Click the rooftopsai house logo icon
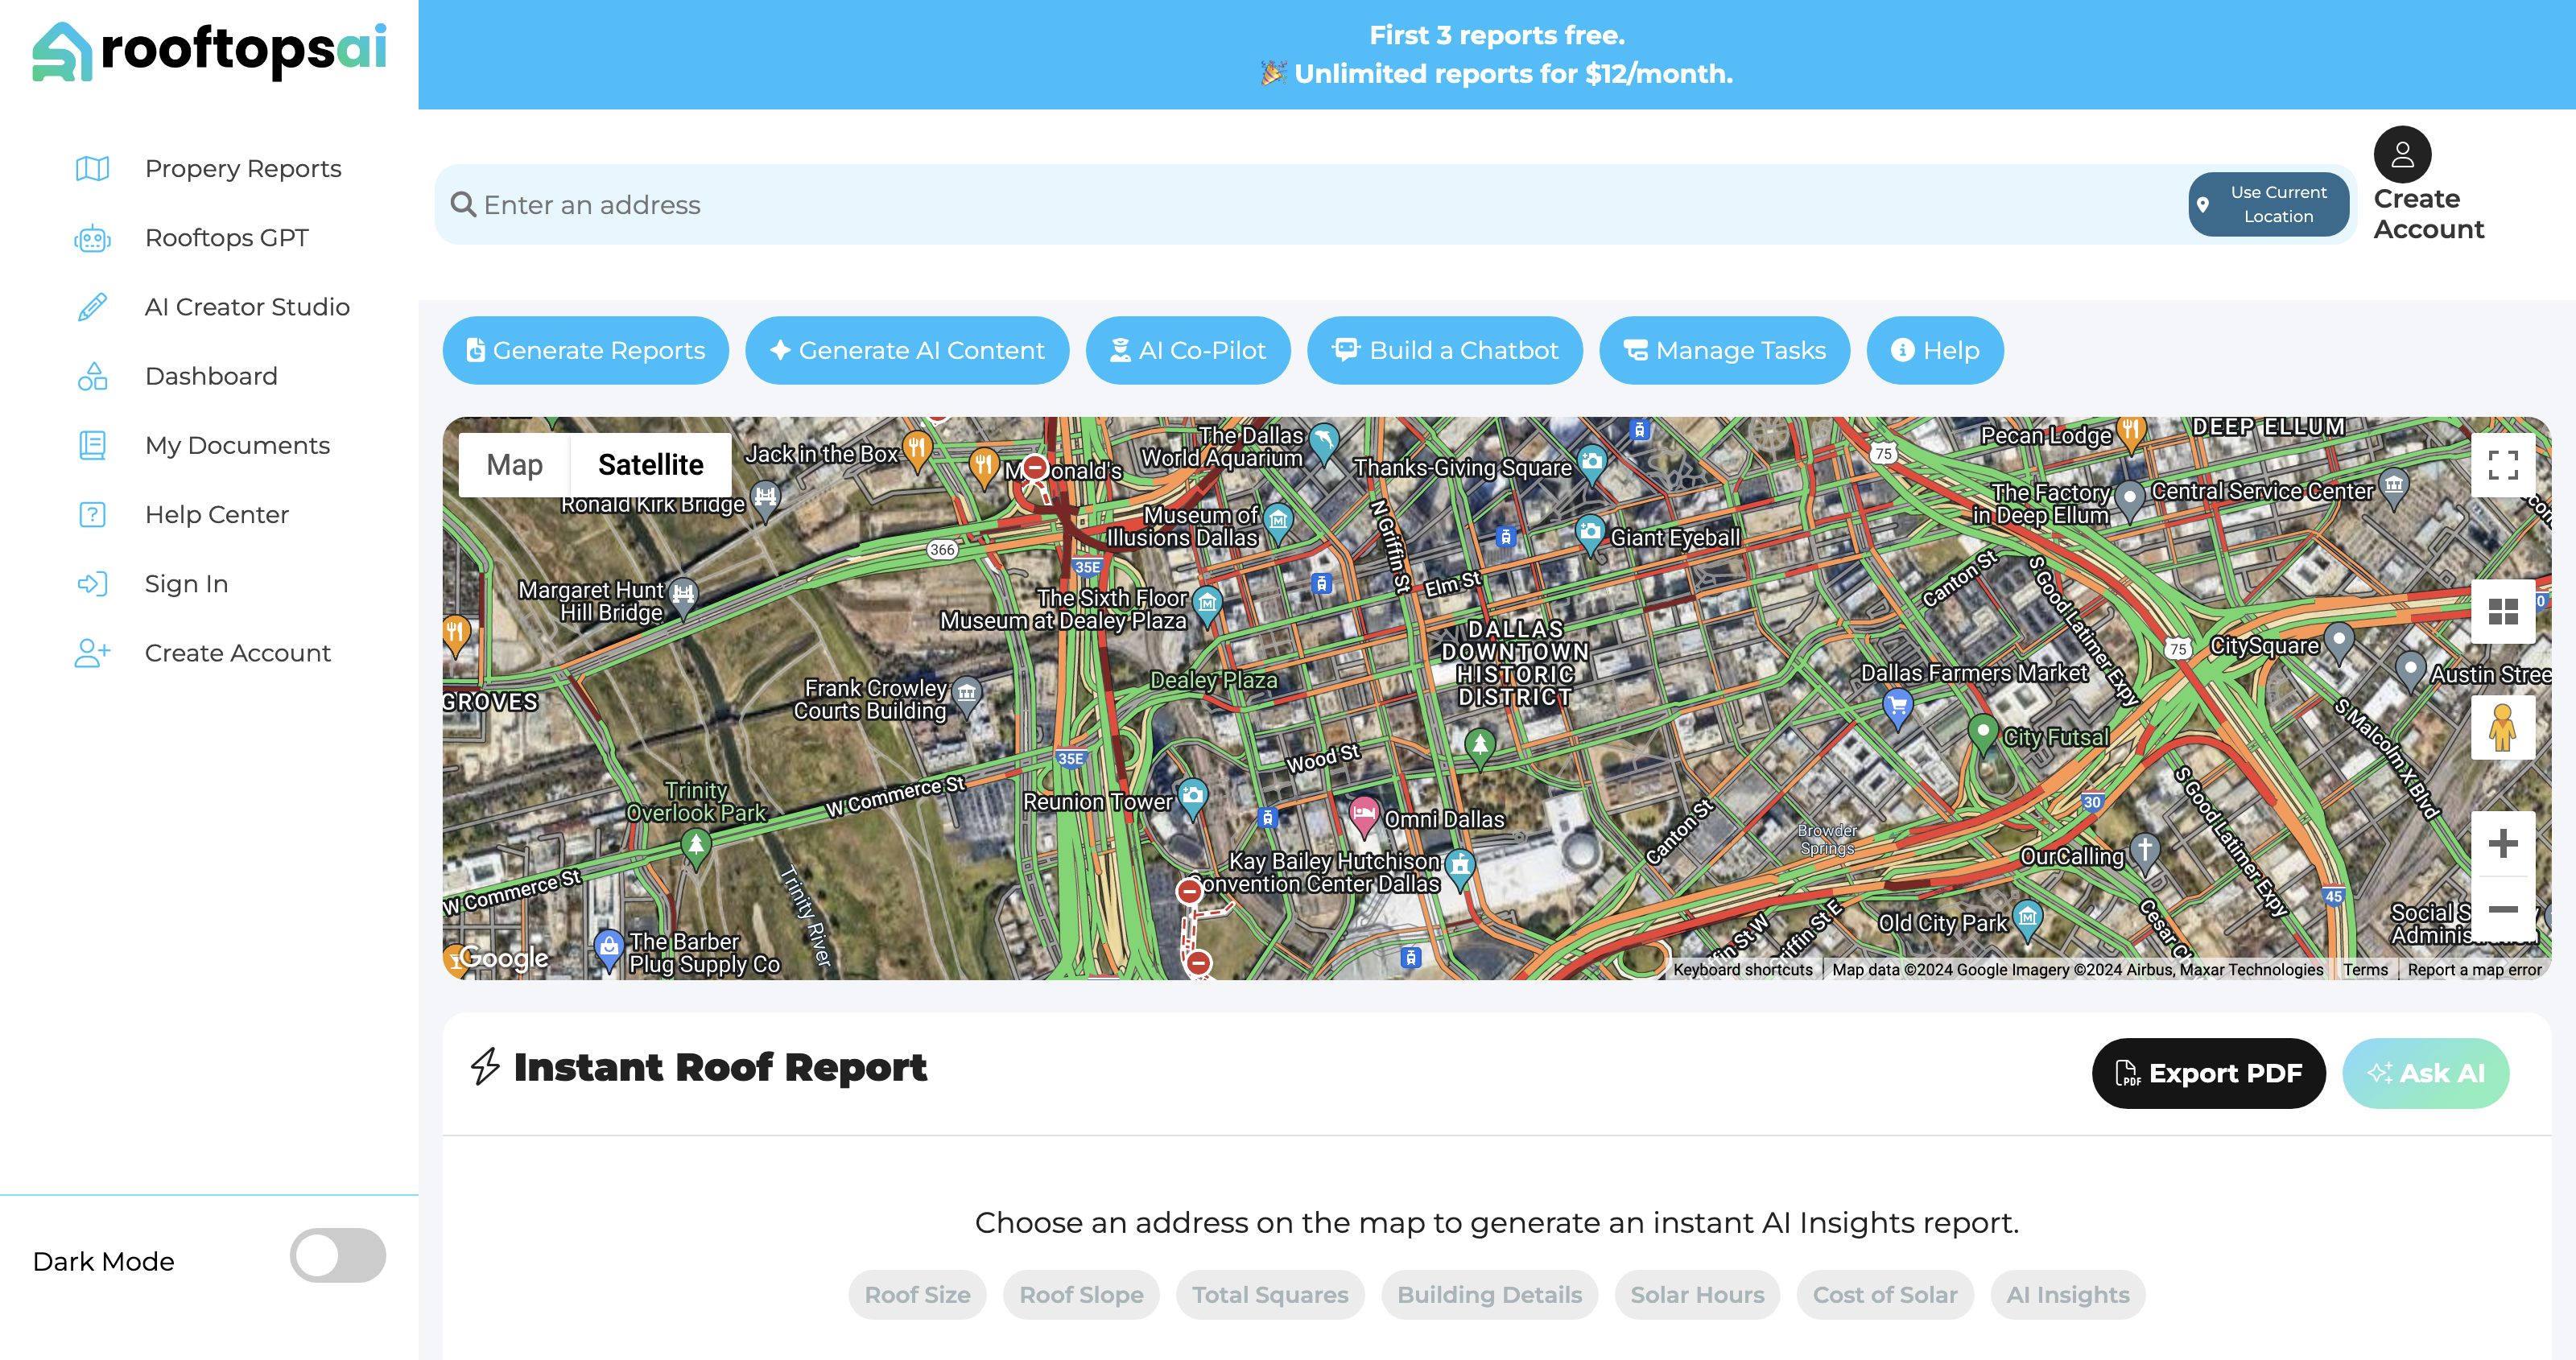 point(62,51)
